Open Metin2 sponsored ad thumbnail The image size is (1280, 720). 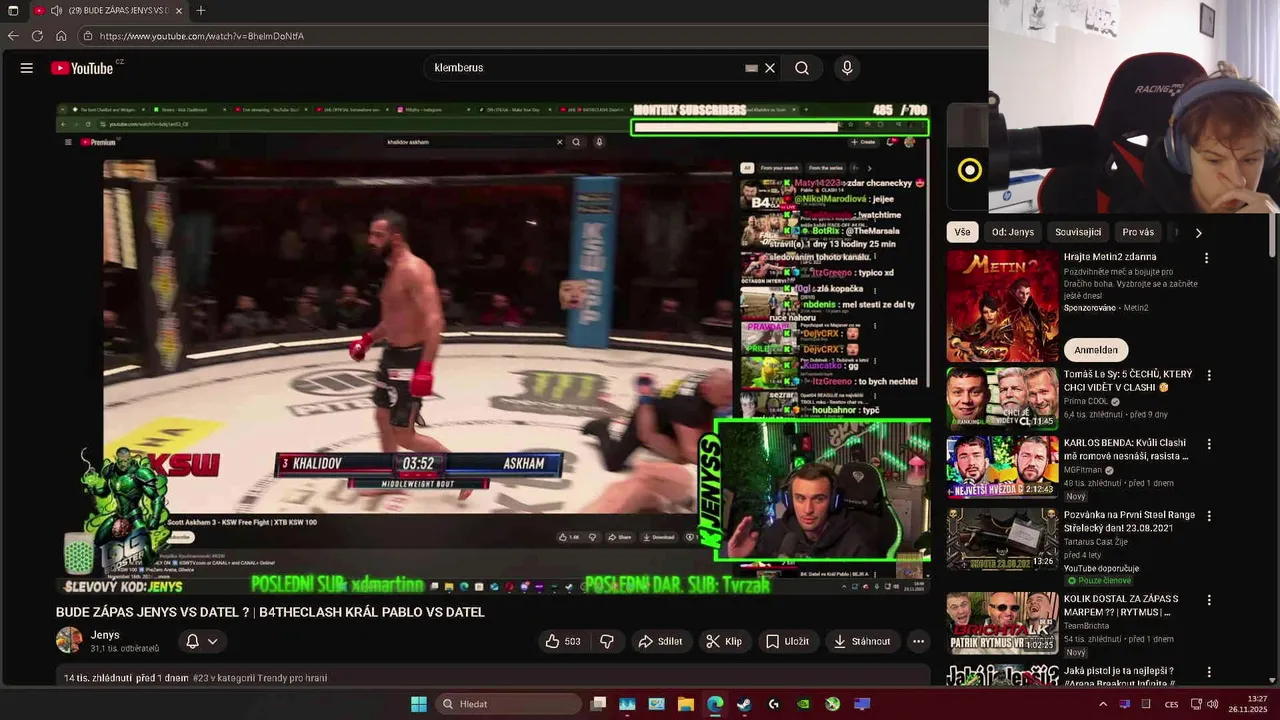click(1002, 306)
